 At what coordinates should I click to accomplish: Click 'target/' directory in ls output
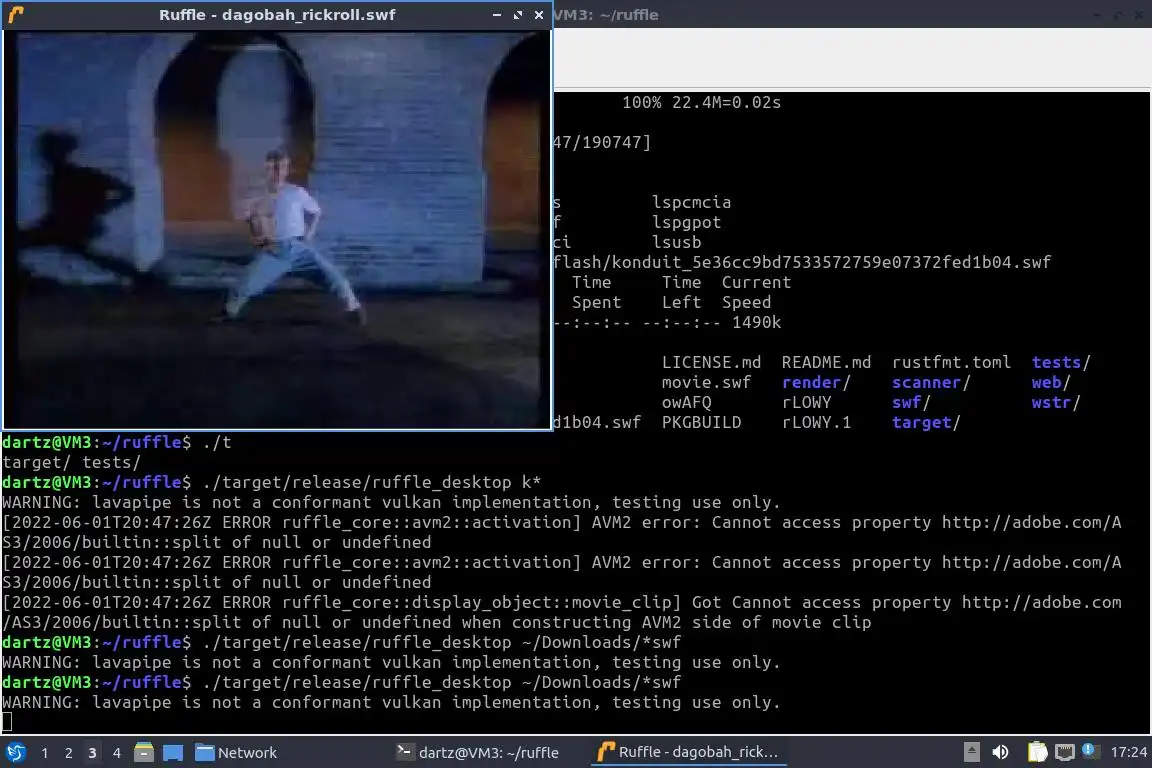pyautogui.click(x=926, y=423)
